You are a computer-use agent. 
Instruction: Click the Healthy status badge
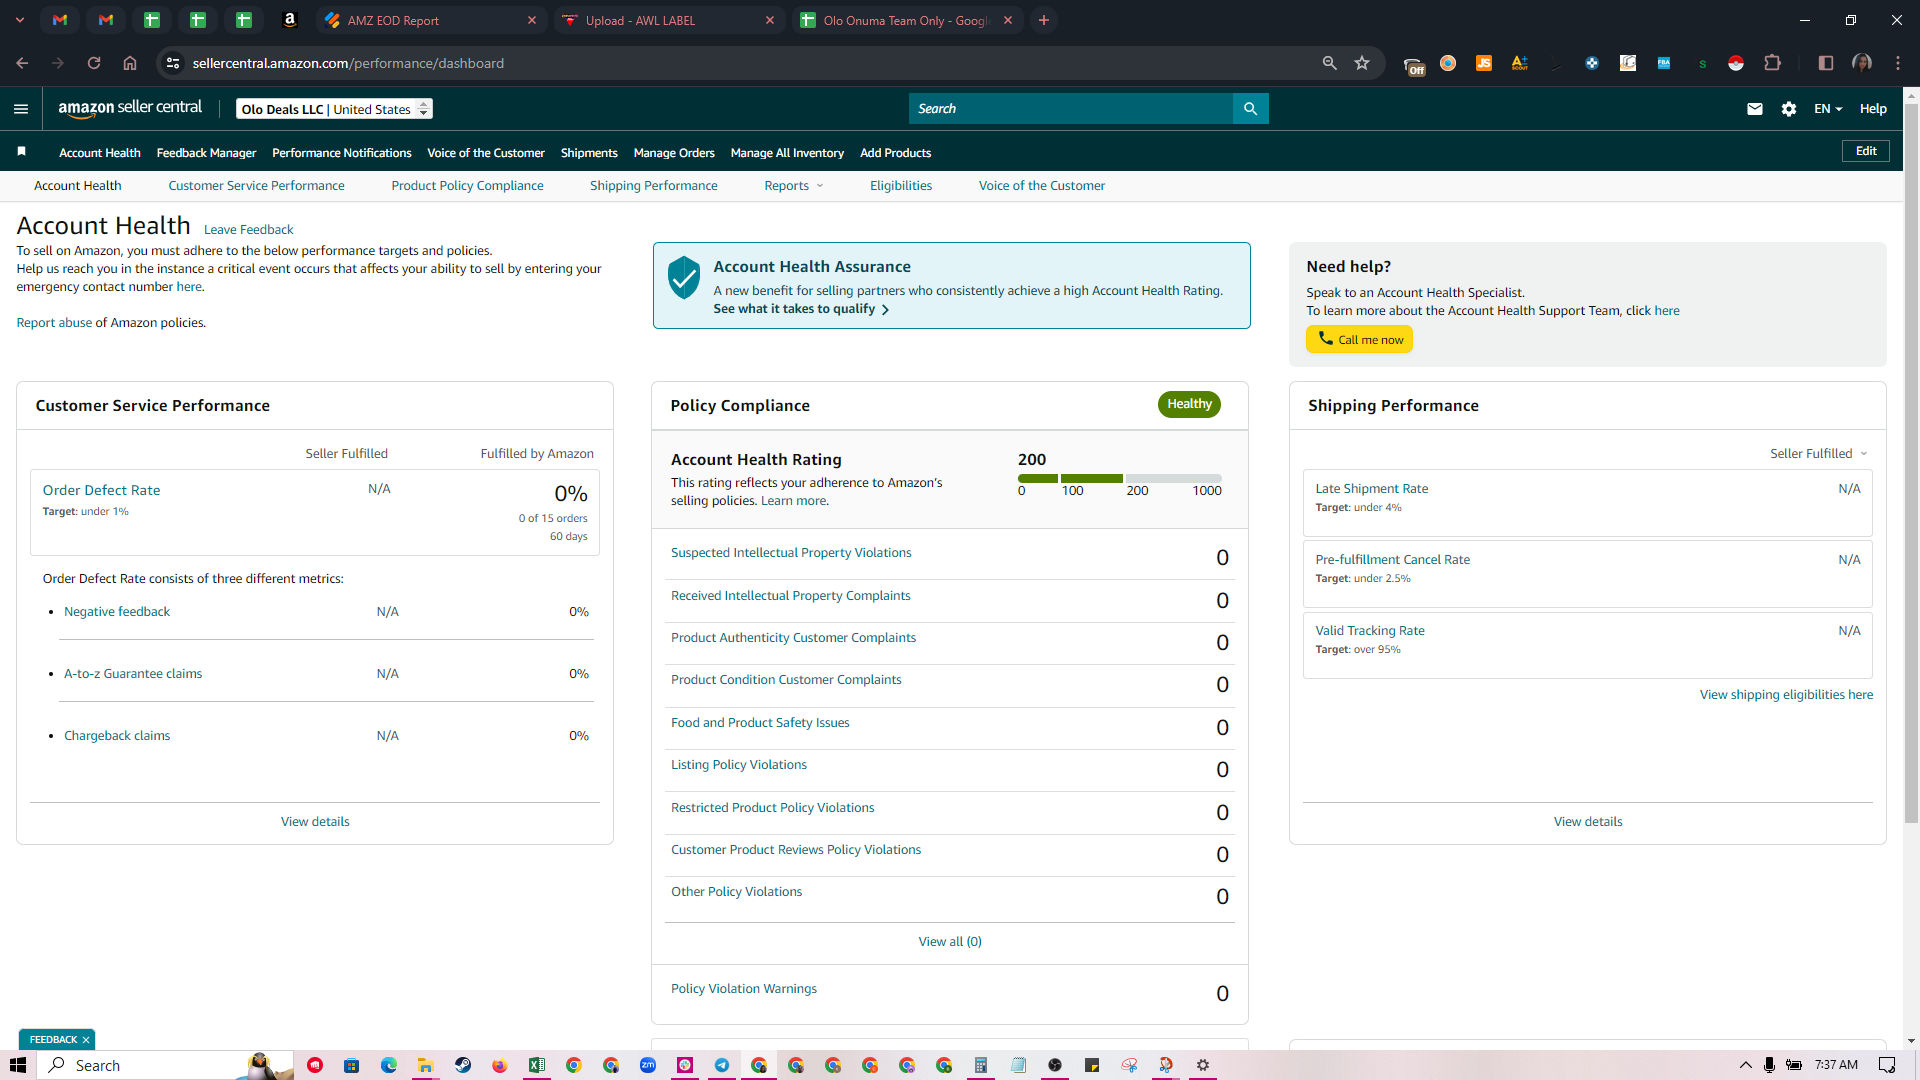[x=1189, y=404]
